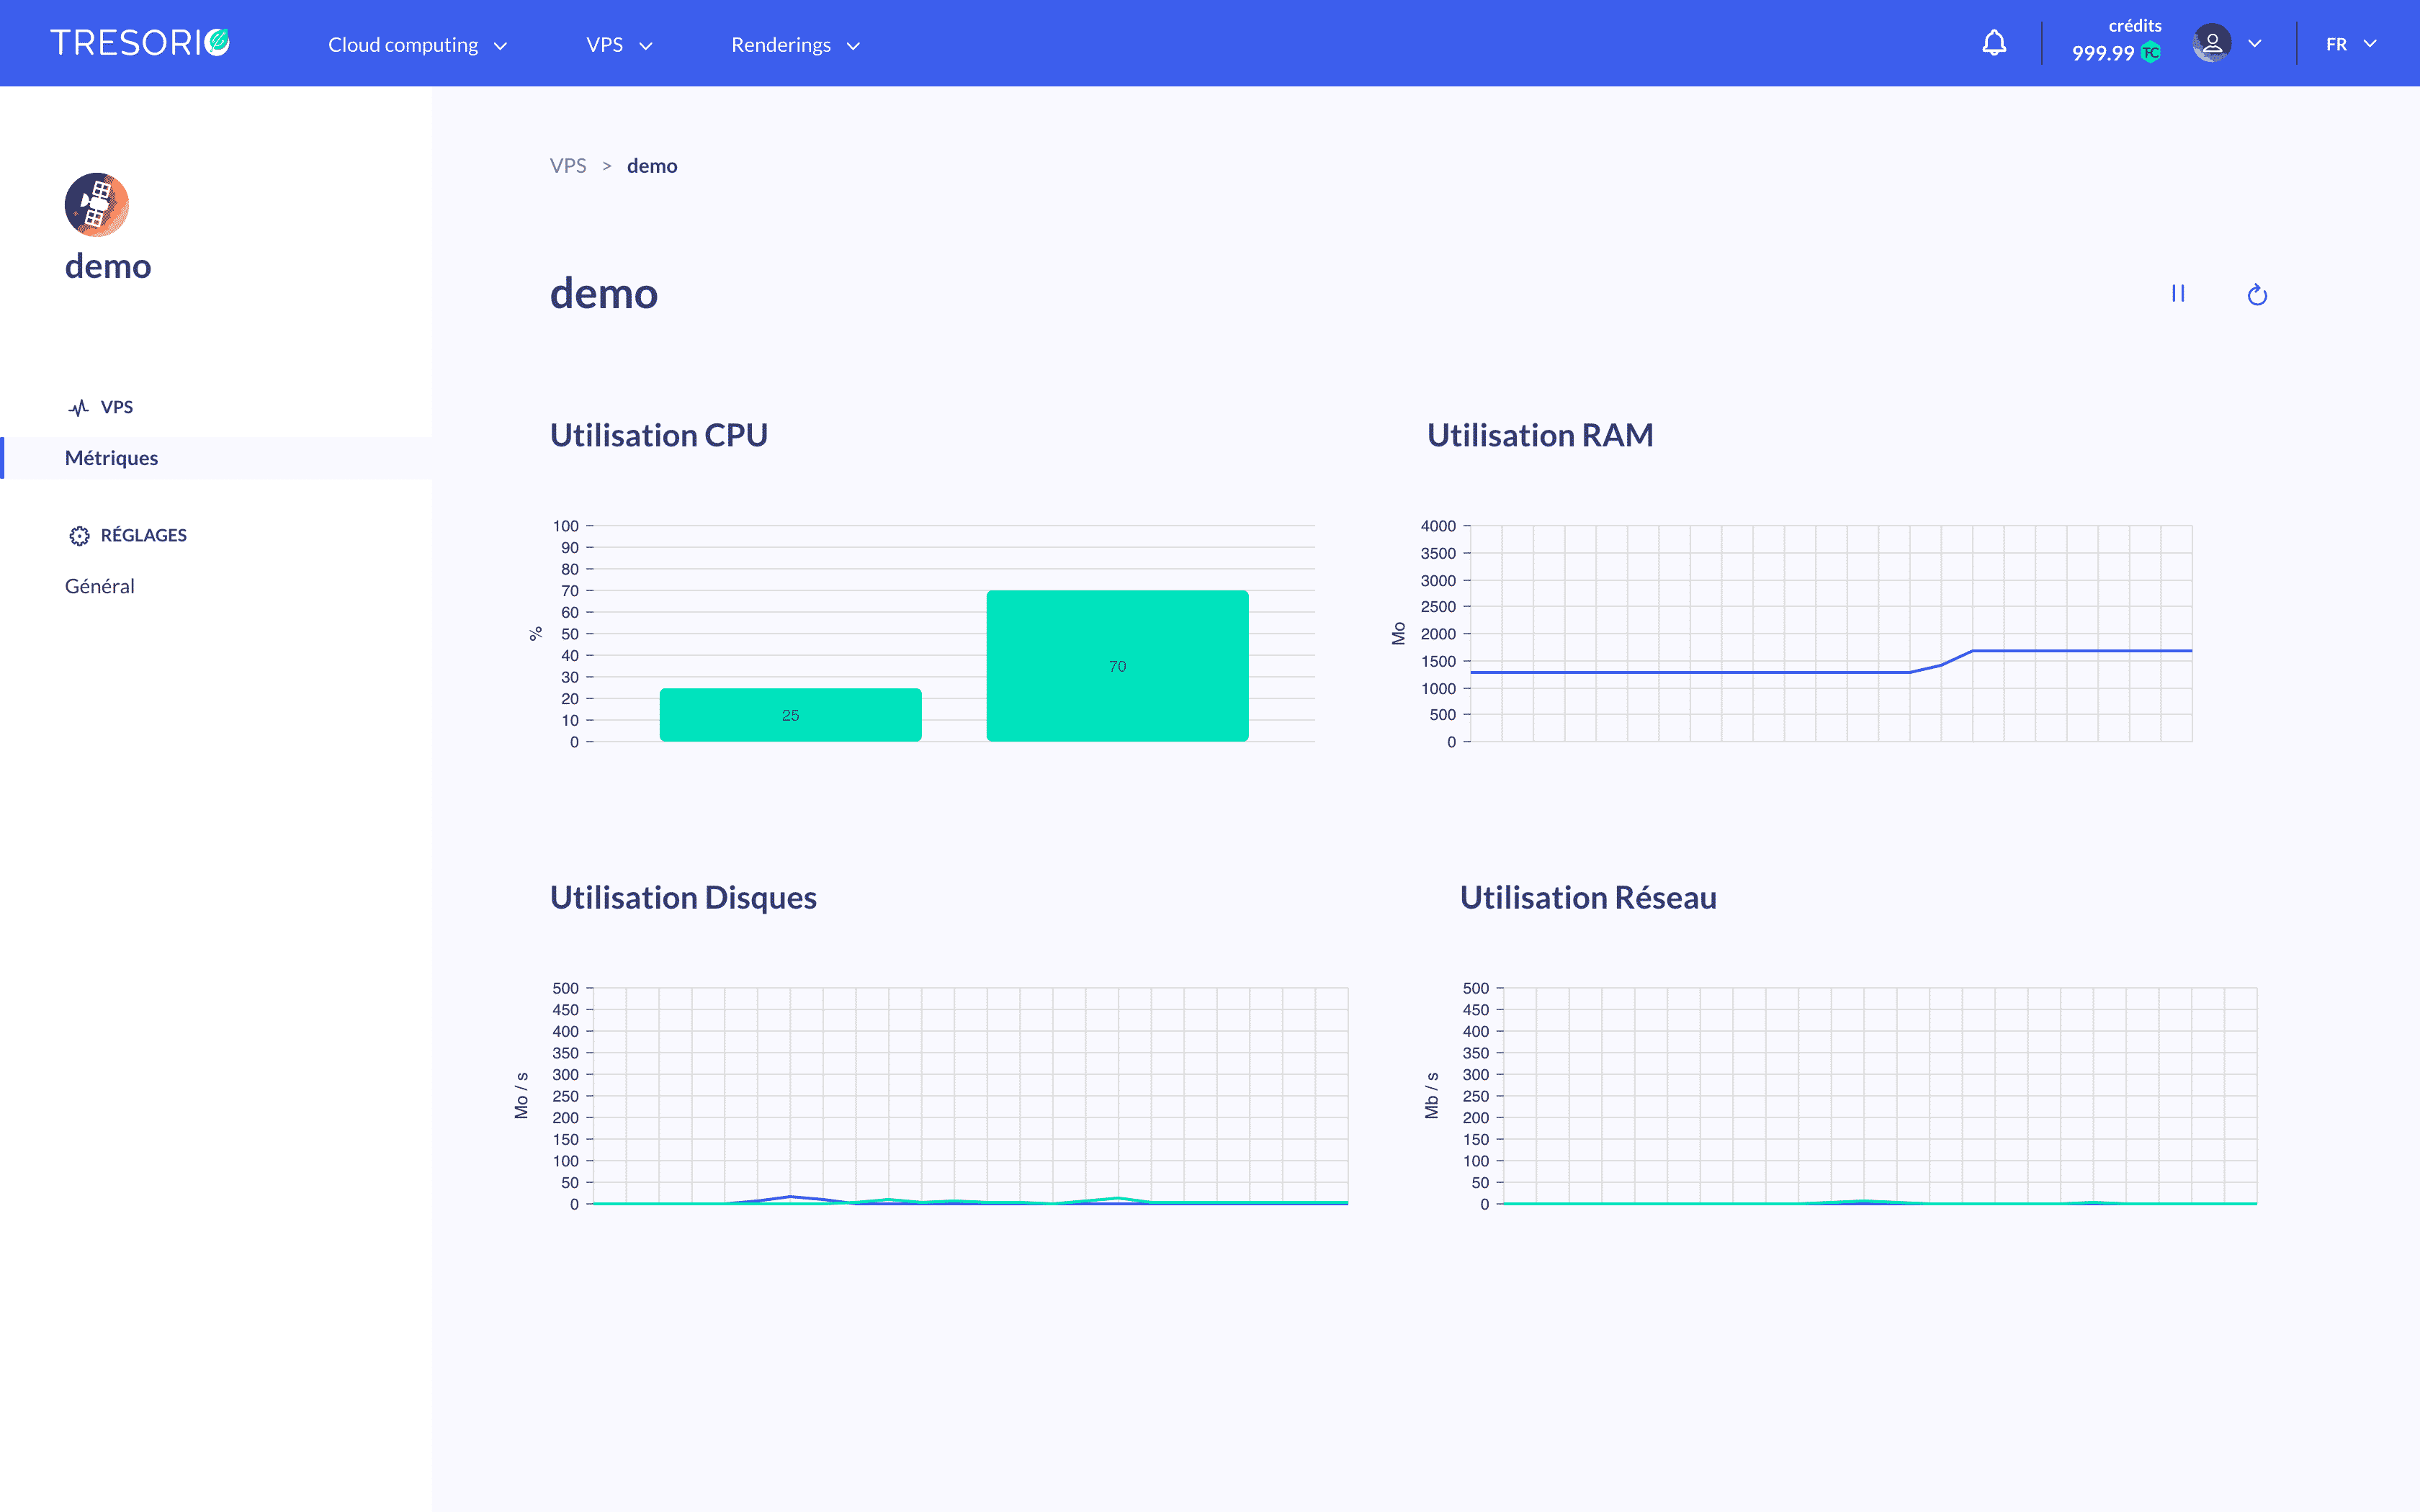Click the Réglages gear icon
The image size is (2420, 1512).
click(x=79, y=536)
